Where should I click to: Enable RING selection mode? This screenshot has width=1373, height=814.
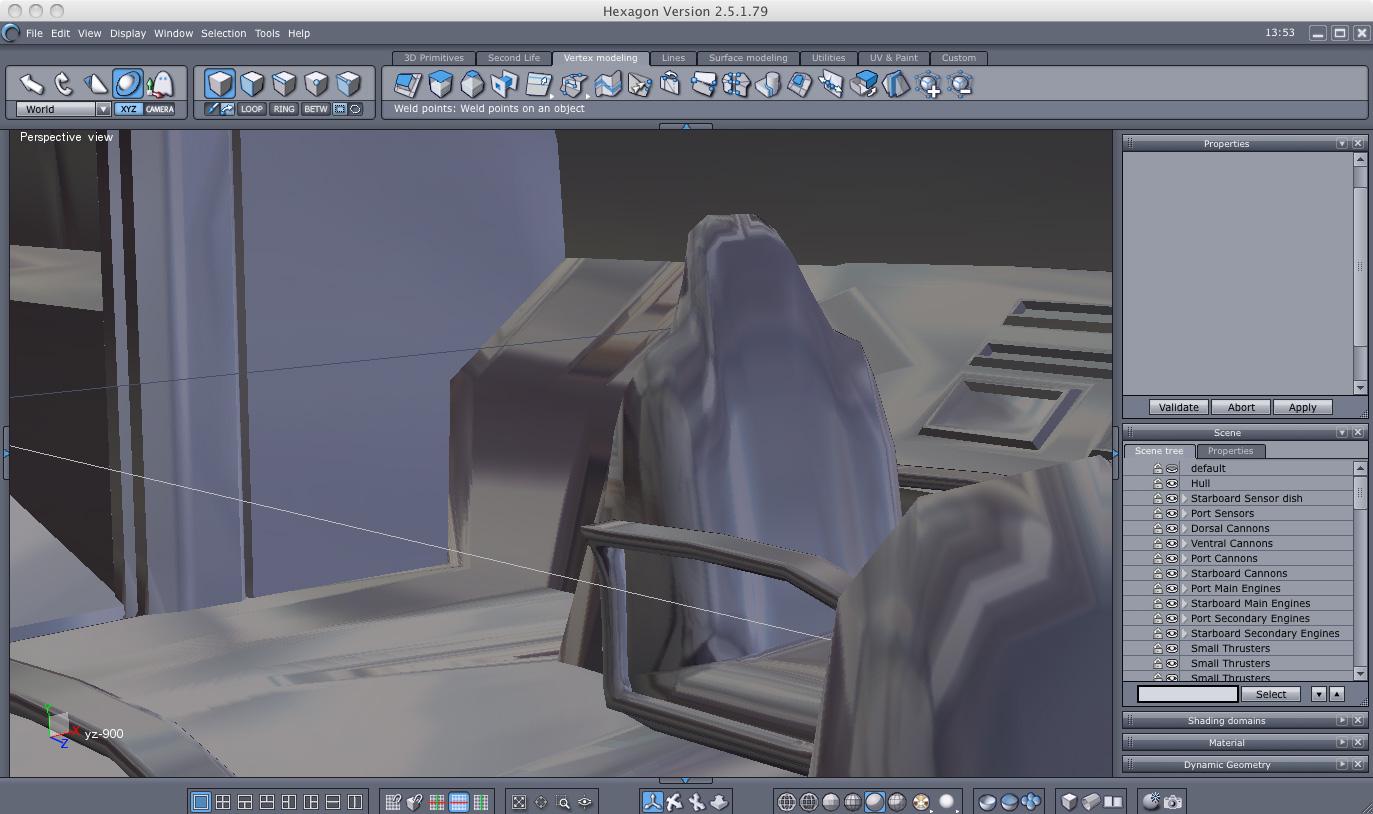pyautogui.click(x=284, y=109)
